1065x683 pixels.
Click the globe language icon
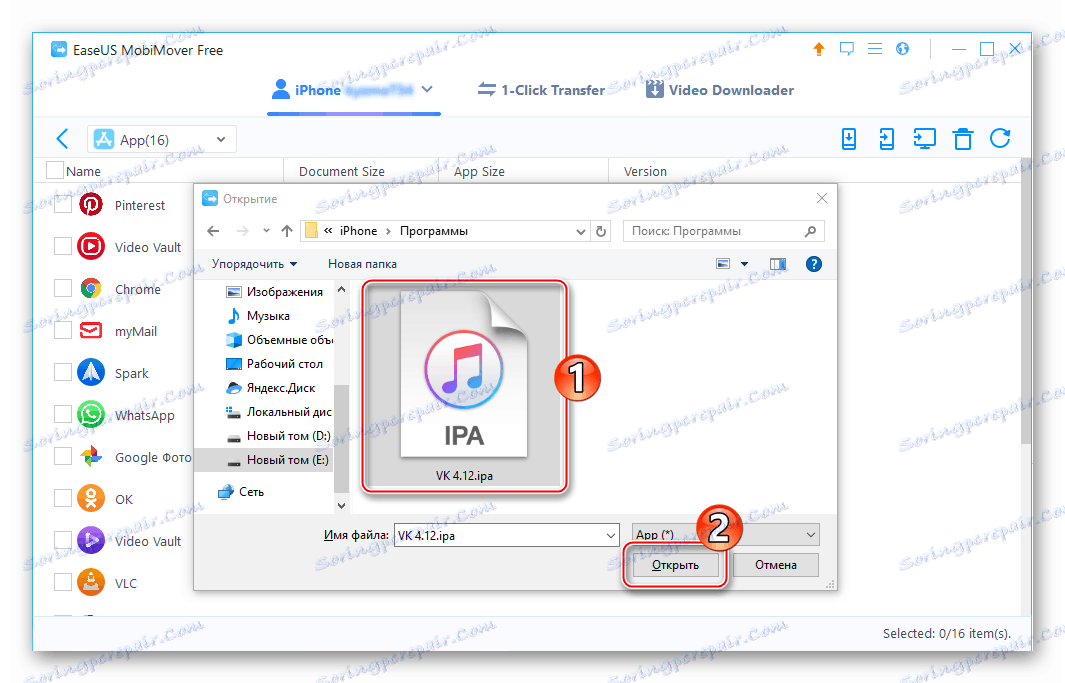pyautogui.click(x=902, y=49)
